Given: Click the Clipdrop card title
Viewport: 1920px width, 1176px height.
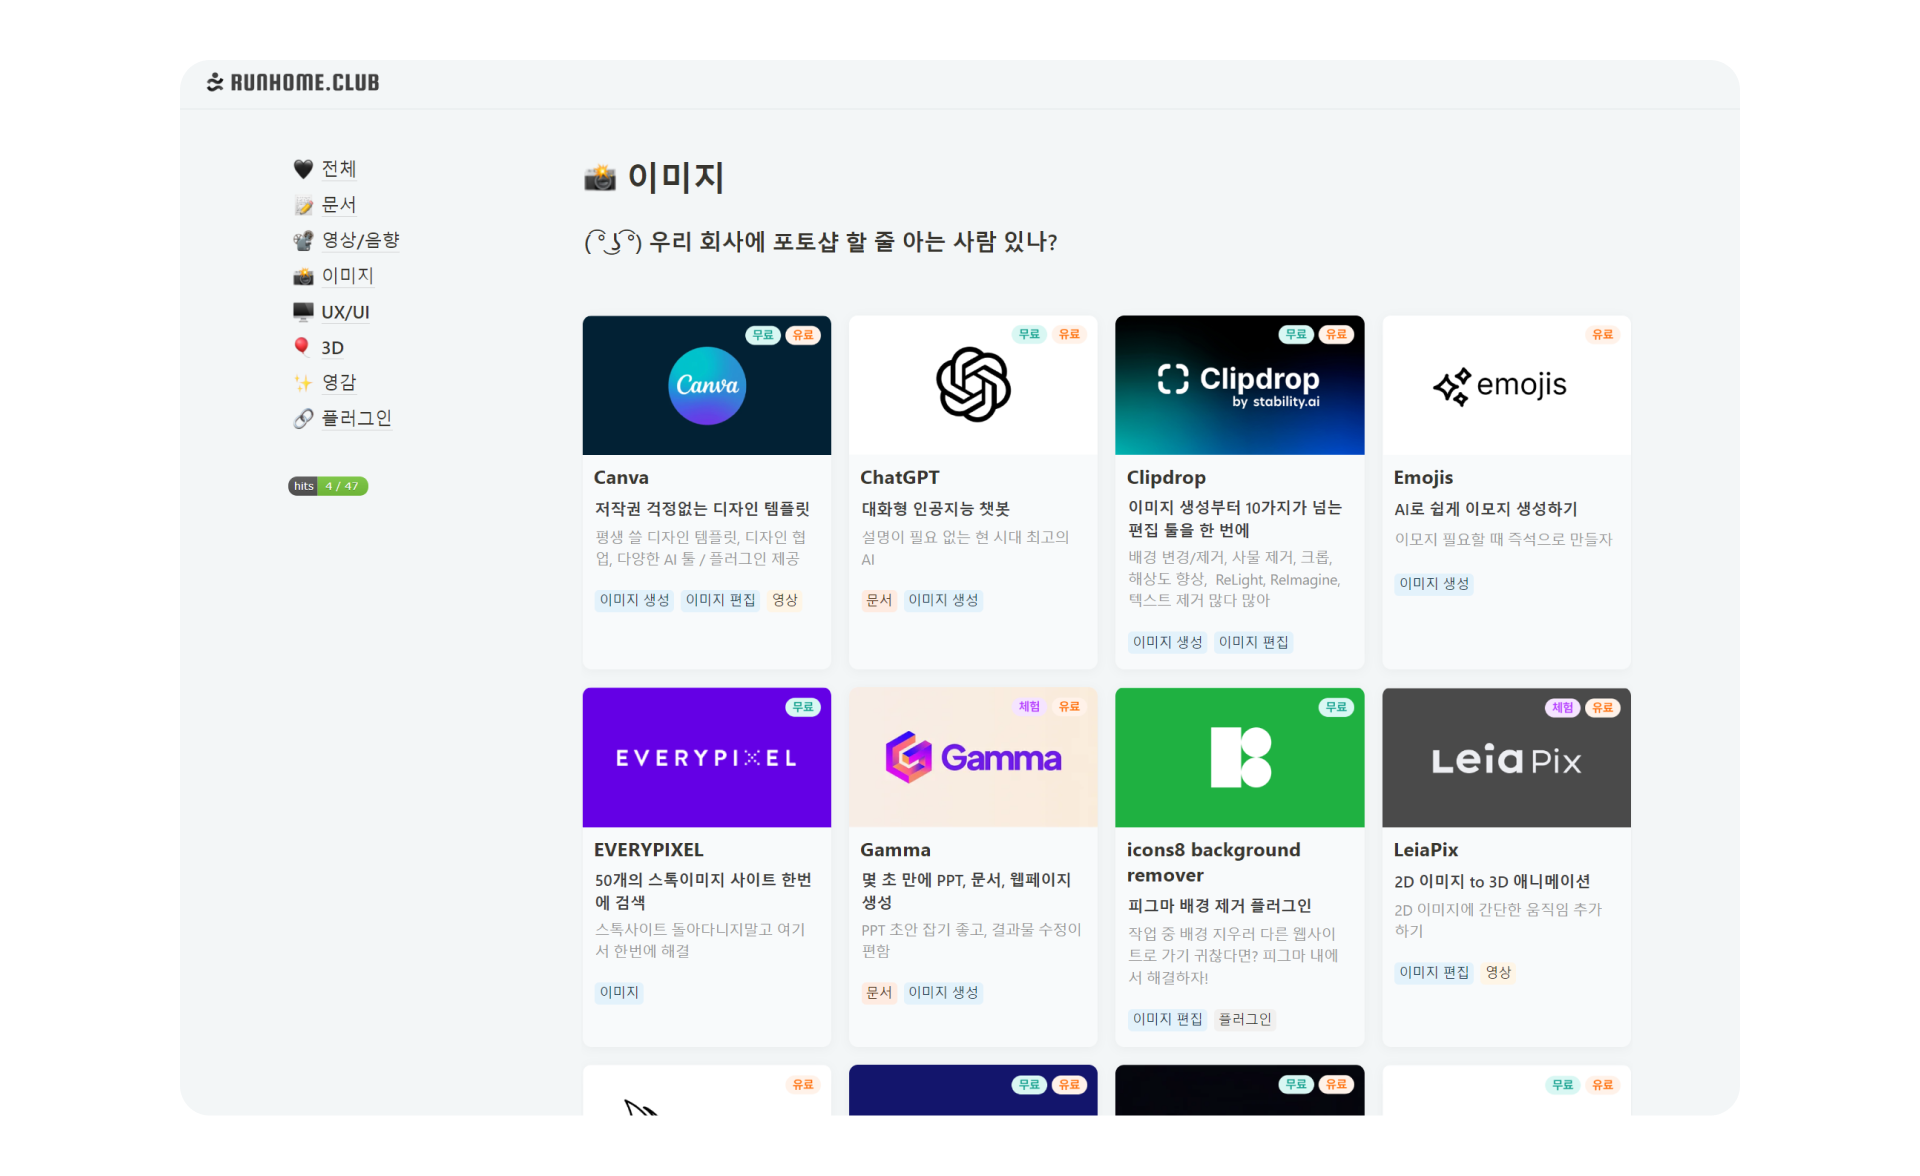Looking at the screenshot, I should [1166, 478].
